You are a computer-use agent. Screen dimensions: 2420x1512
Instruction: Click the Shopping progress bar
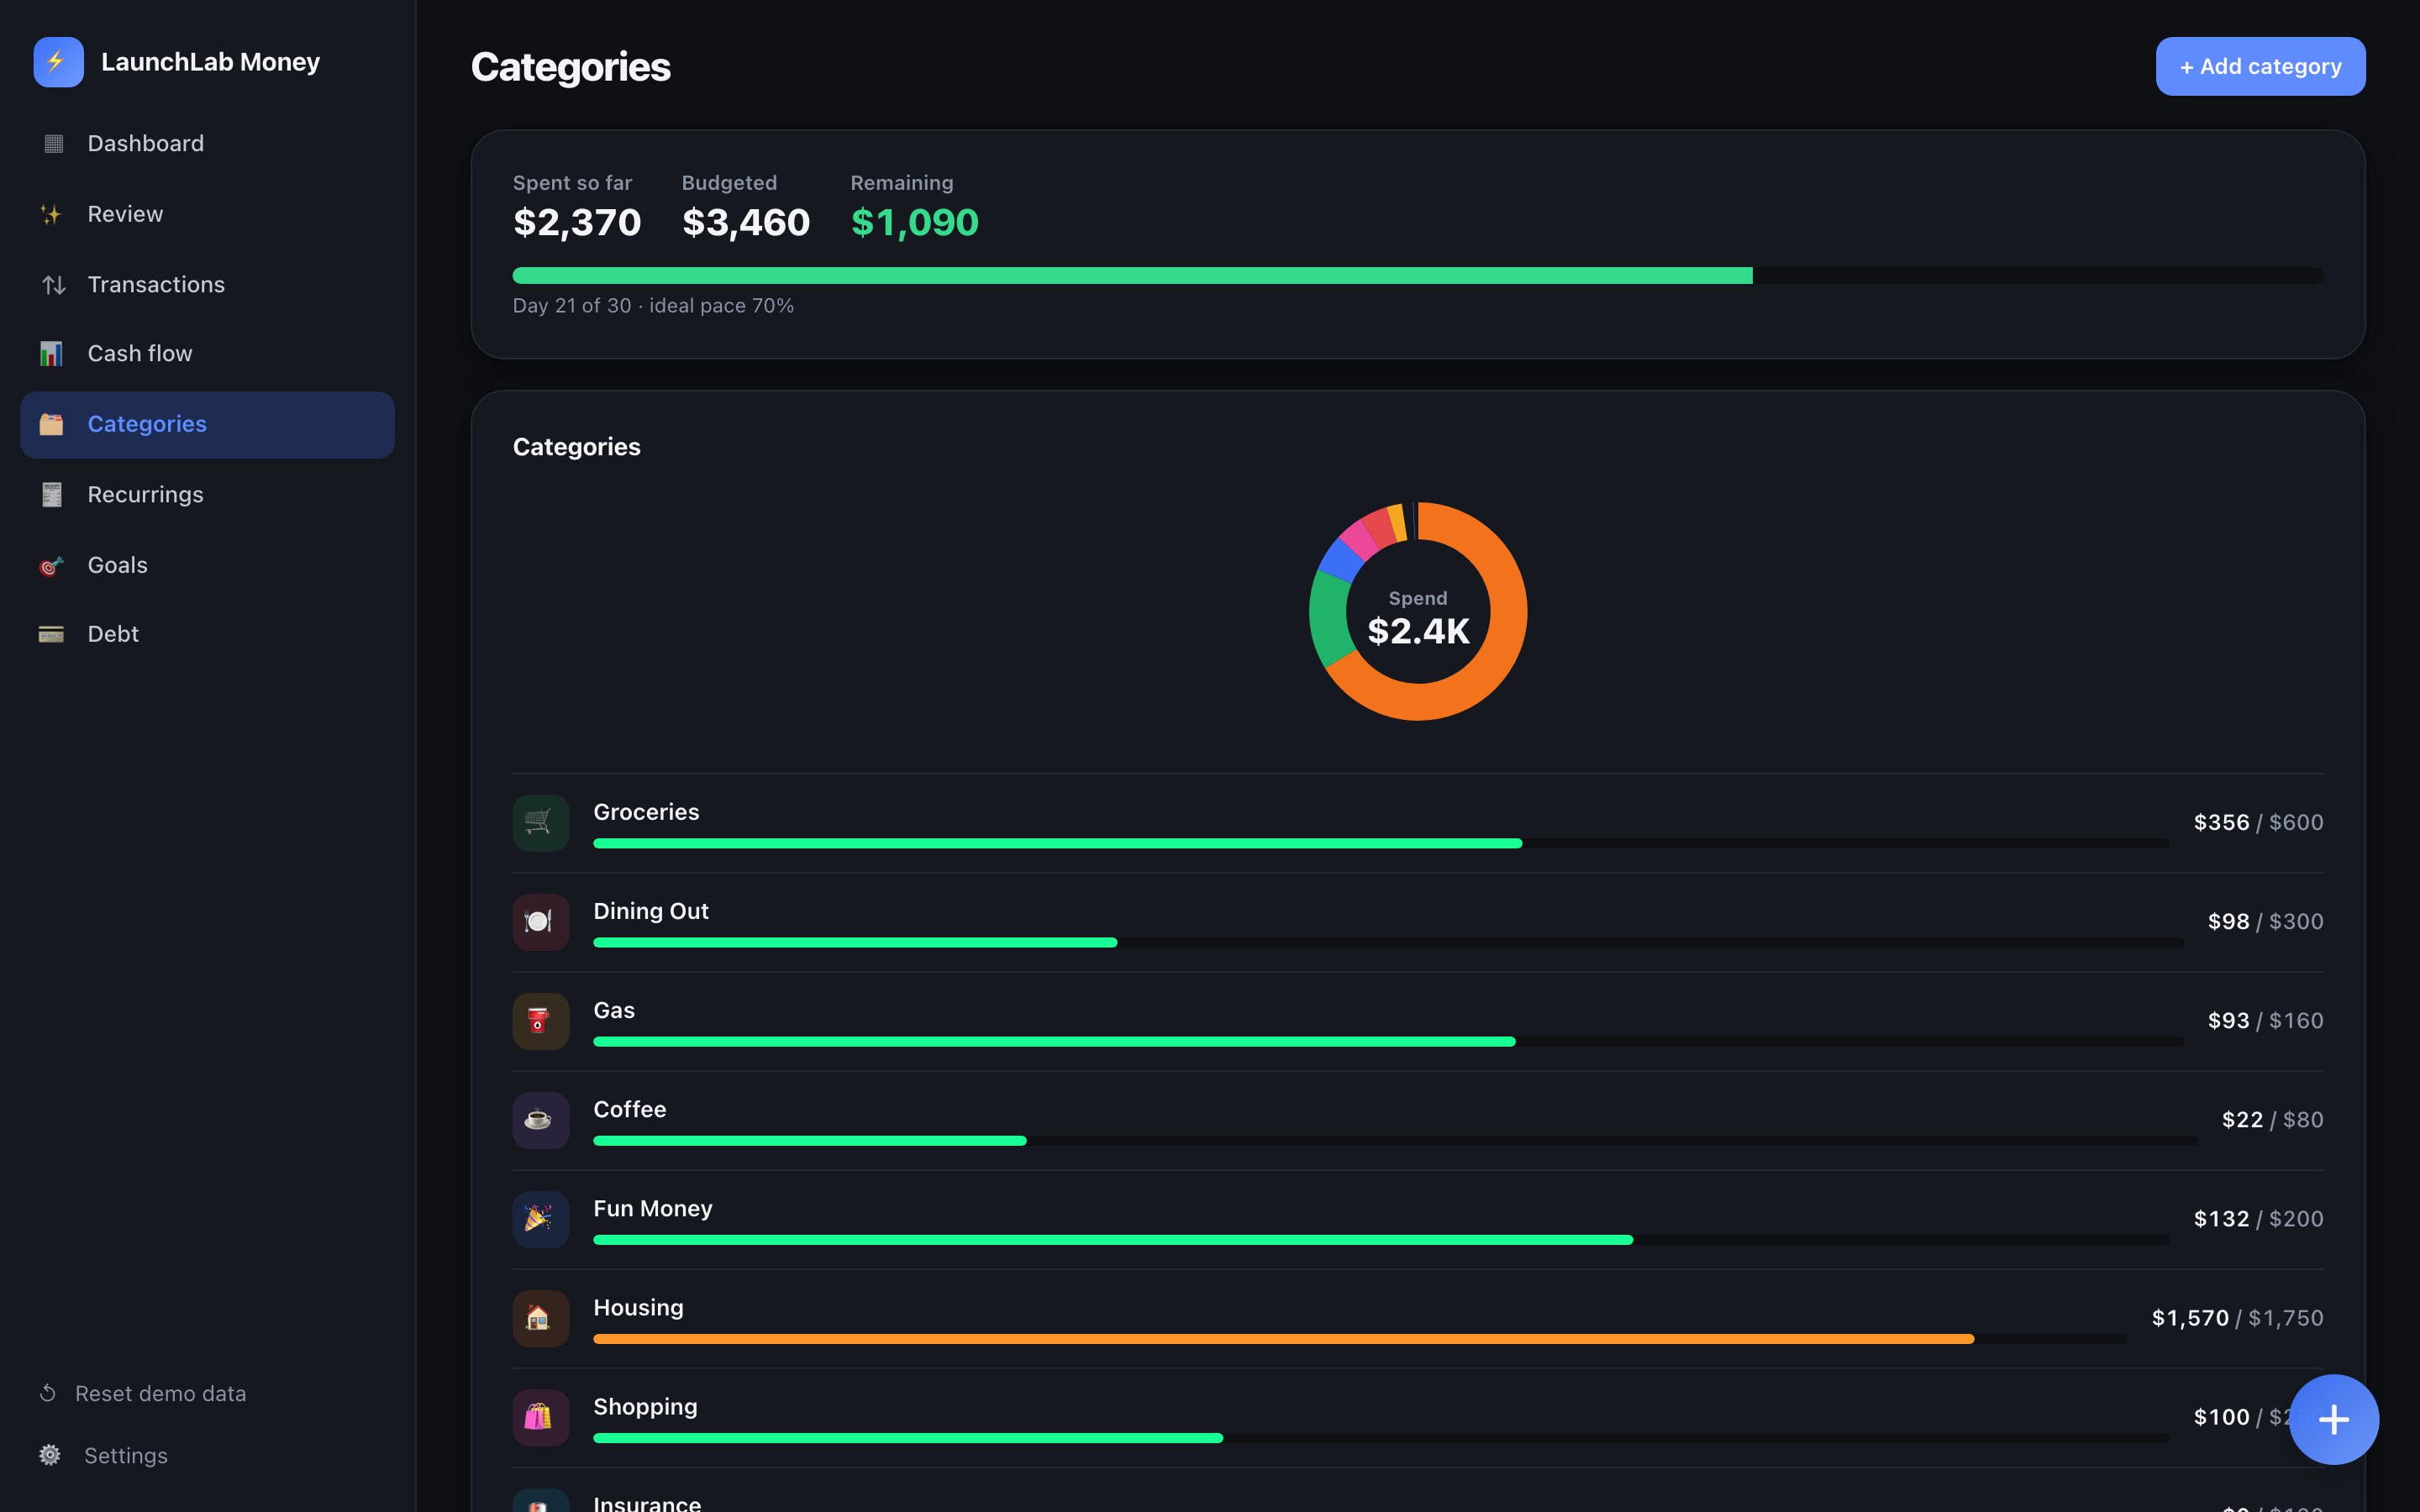pyautogui.click(x=1381, y=1438)
